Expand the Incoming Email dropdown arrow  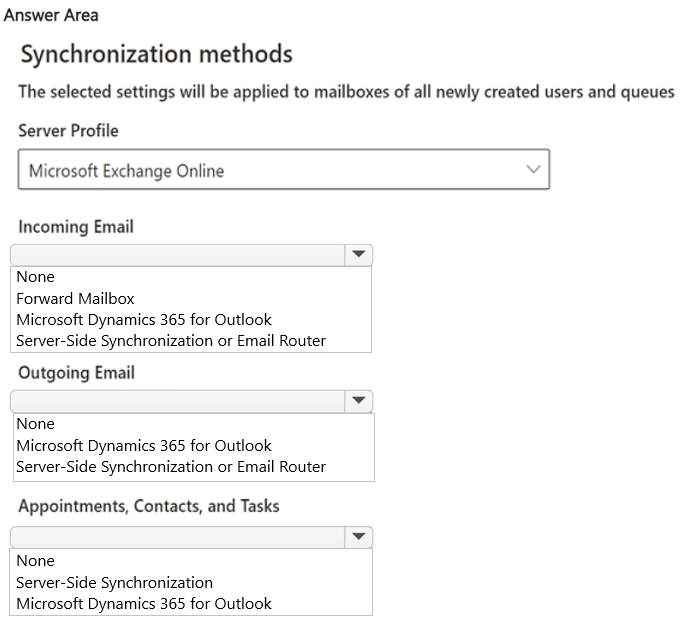point(358,255)
